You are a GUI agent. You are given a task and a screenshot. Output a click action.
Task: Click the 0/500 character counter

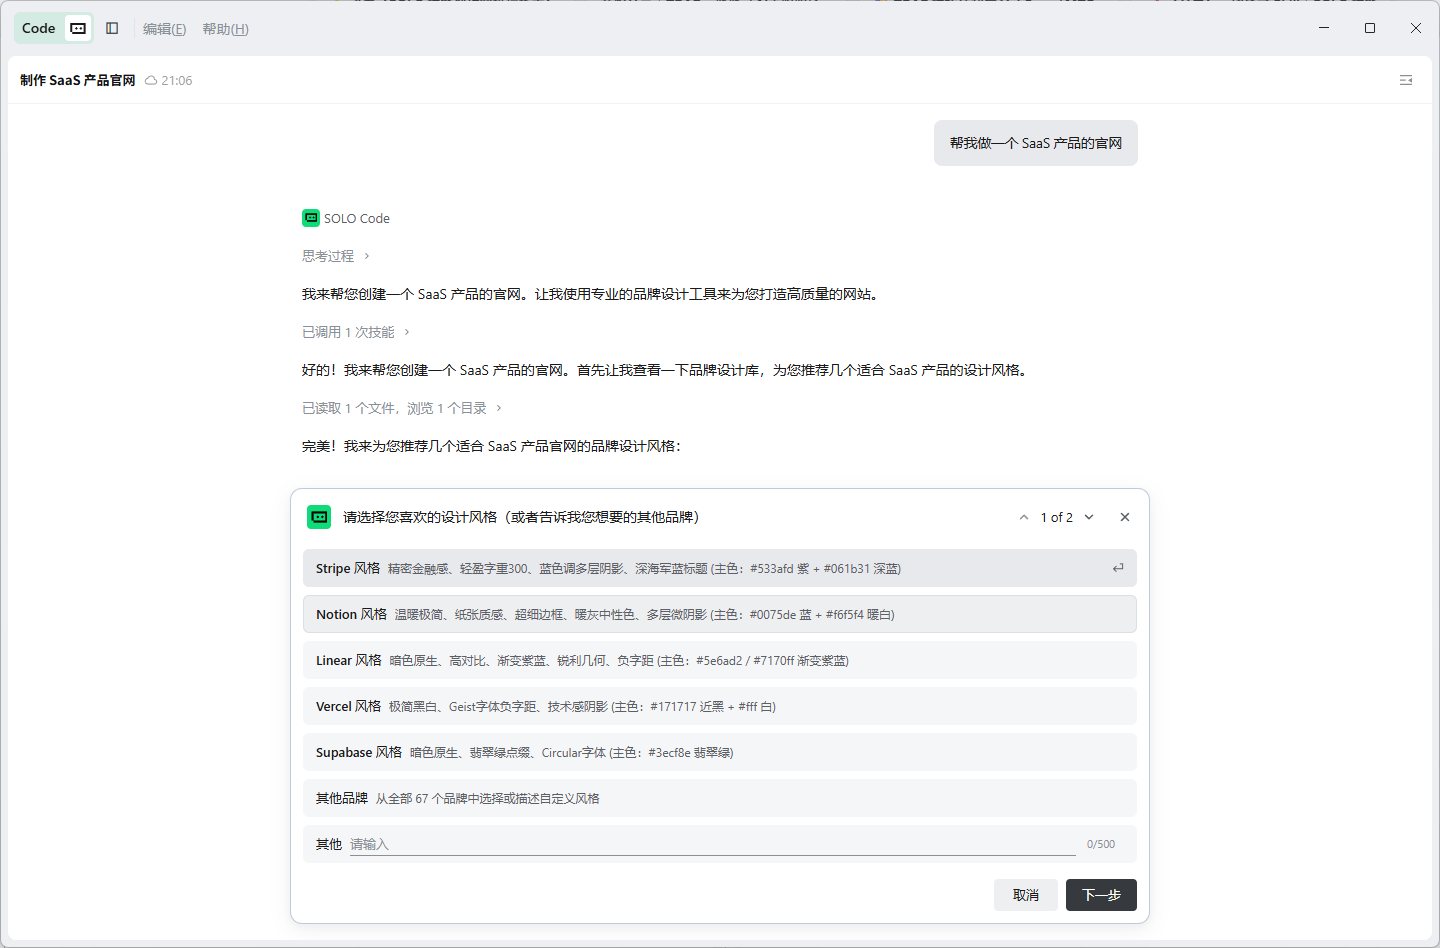coord(1101,844)
